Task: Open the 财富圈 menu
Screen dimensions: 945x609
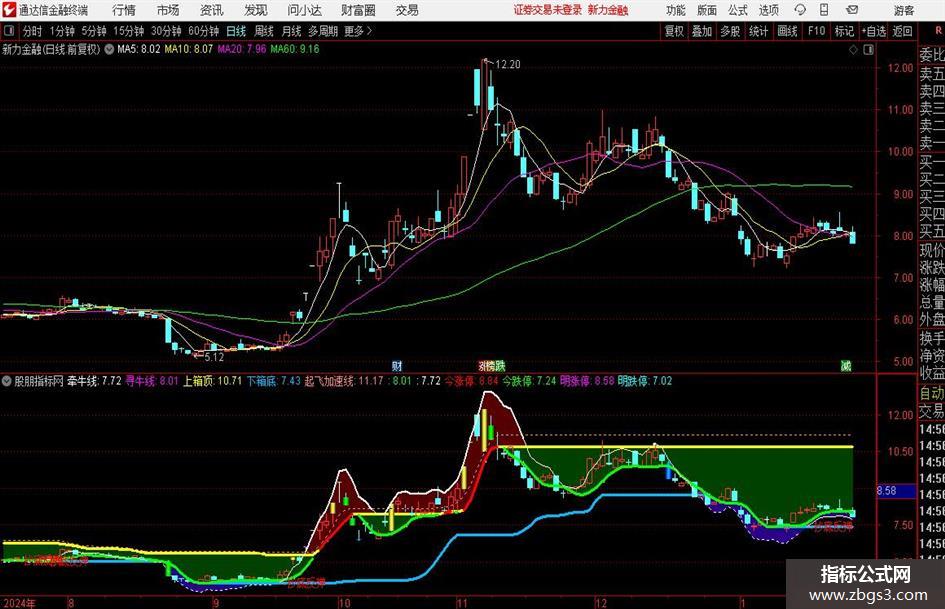Action: pos(358,10)
